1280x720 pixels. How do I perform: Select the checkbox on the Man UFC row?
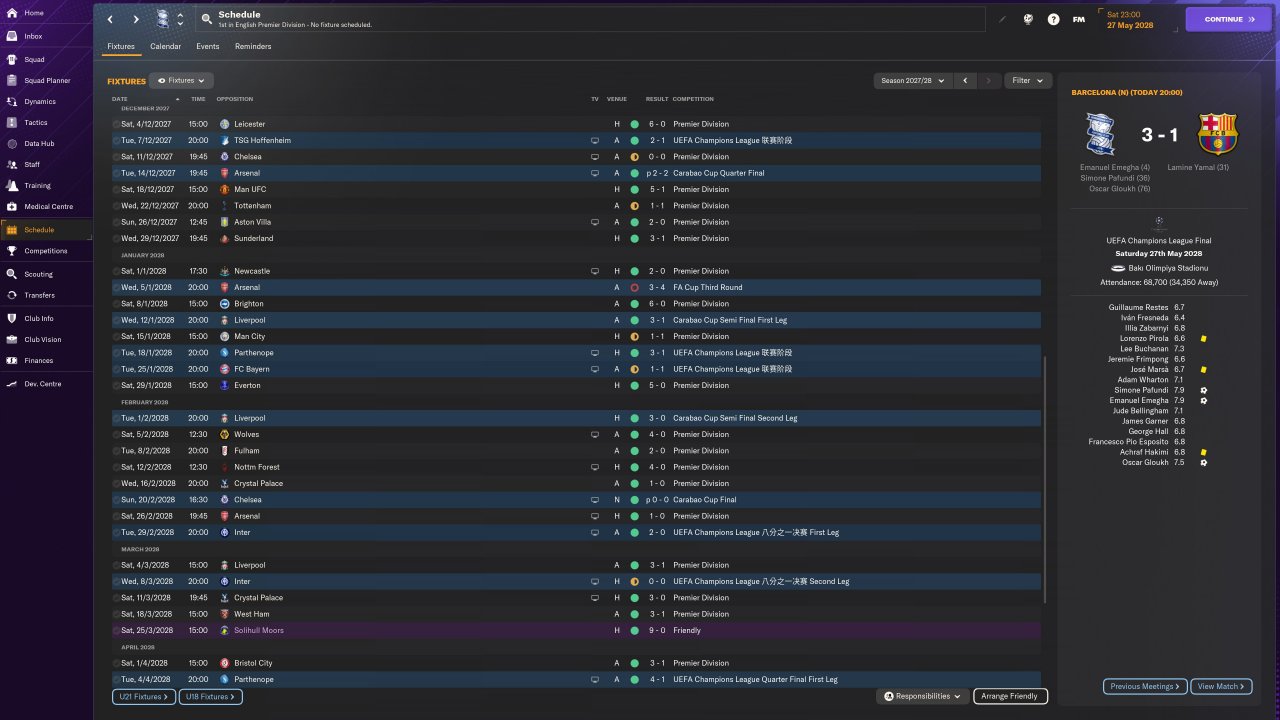(116, 189)
